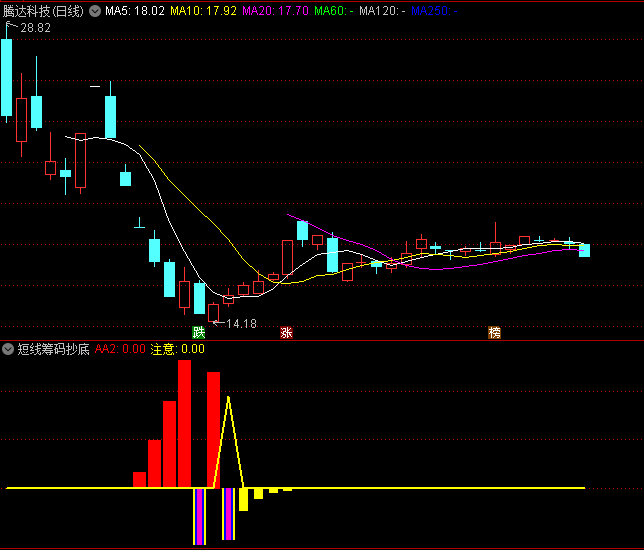This screenshot has width=644, height=550.
Task: Click the first tall cyan candlestick at left
Action: click(7, 77)
